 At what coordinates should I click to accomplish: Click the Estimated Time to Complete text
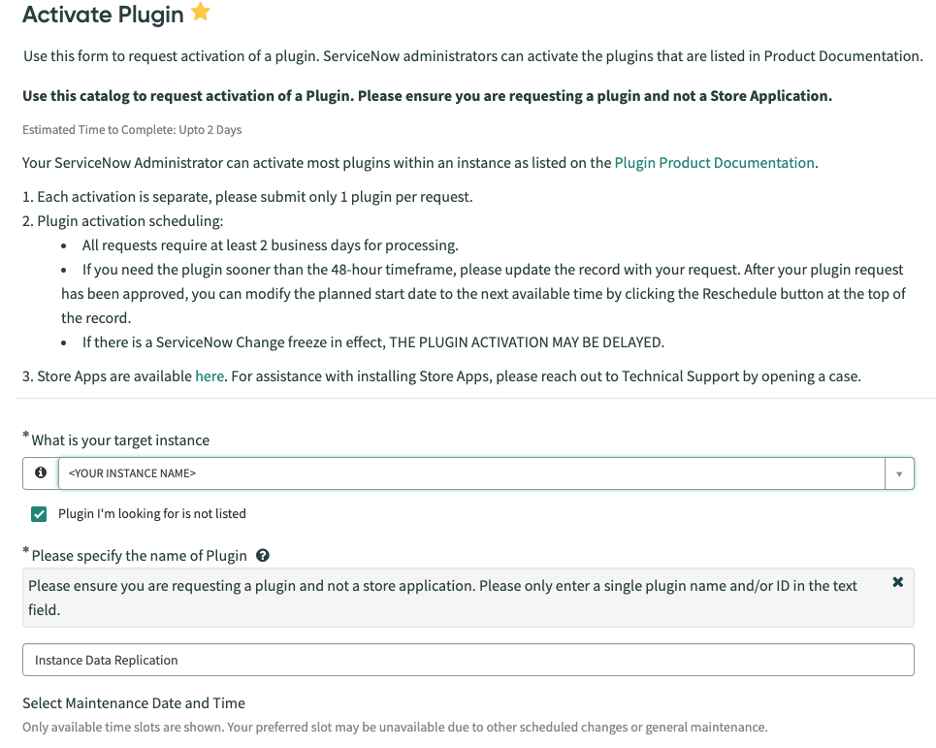[132, 130]
